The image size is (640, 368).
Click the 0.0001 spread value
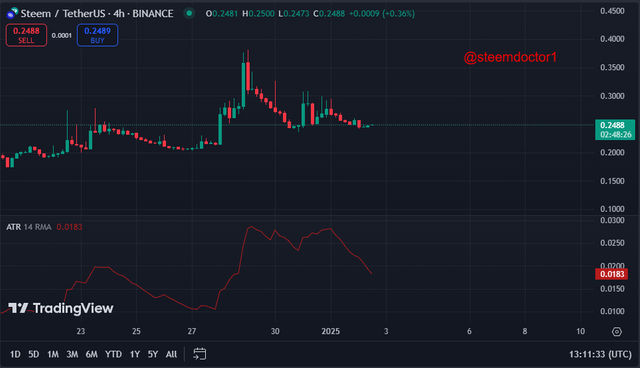click(x=62, y=35)
